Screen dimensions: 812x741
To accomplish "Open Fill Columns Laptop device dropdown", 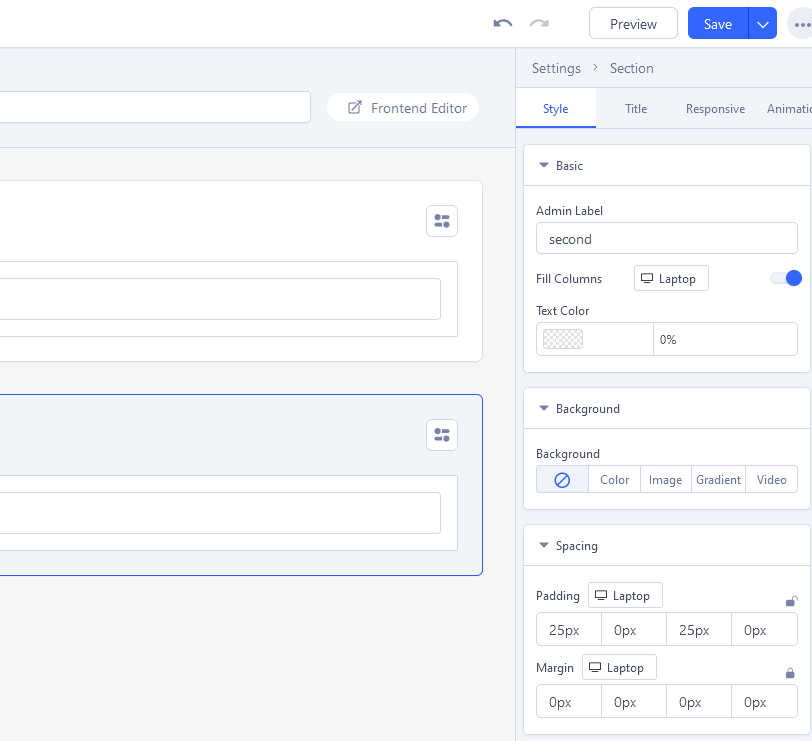I will [671, 278].
